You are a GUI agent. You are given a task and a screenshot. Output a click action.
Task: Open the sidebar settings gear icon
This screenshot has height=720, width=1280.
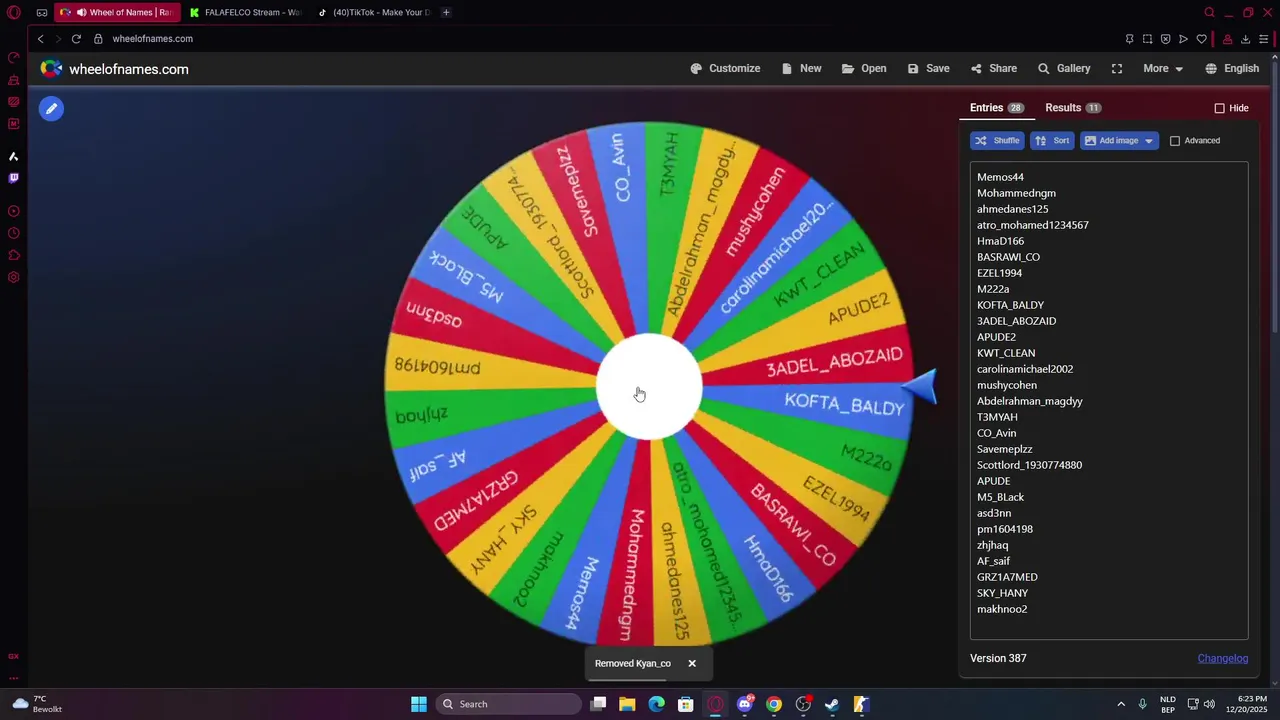(x=14, y=277)
